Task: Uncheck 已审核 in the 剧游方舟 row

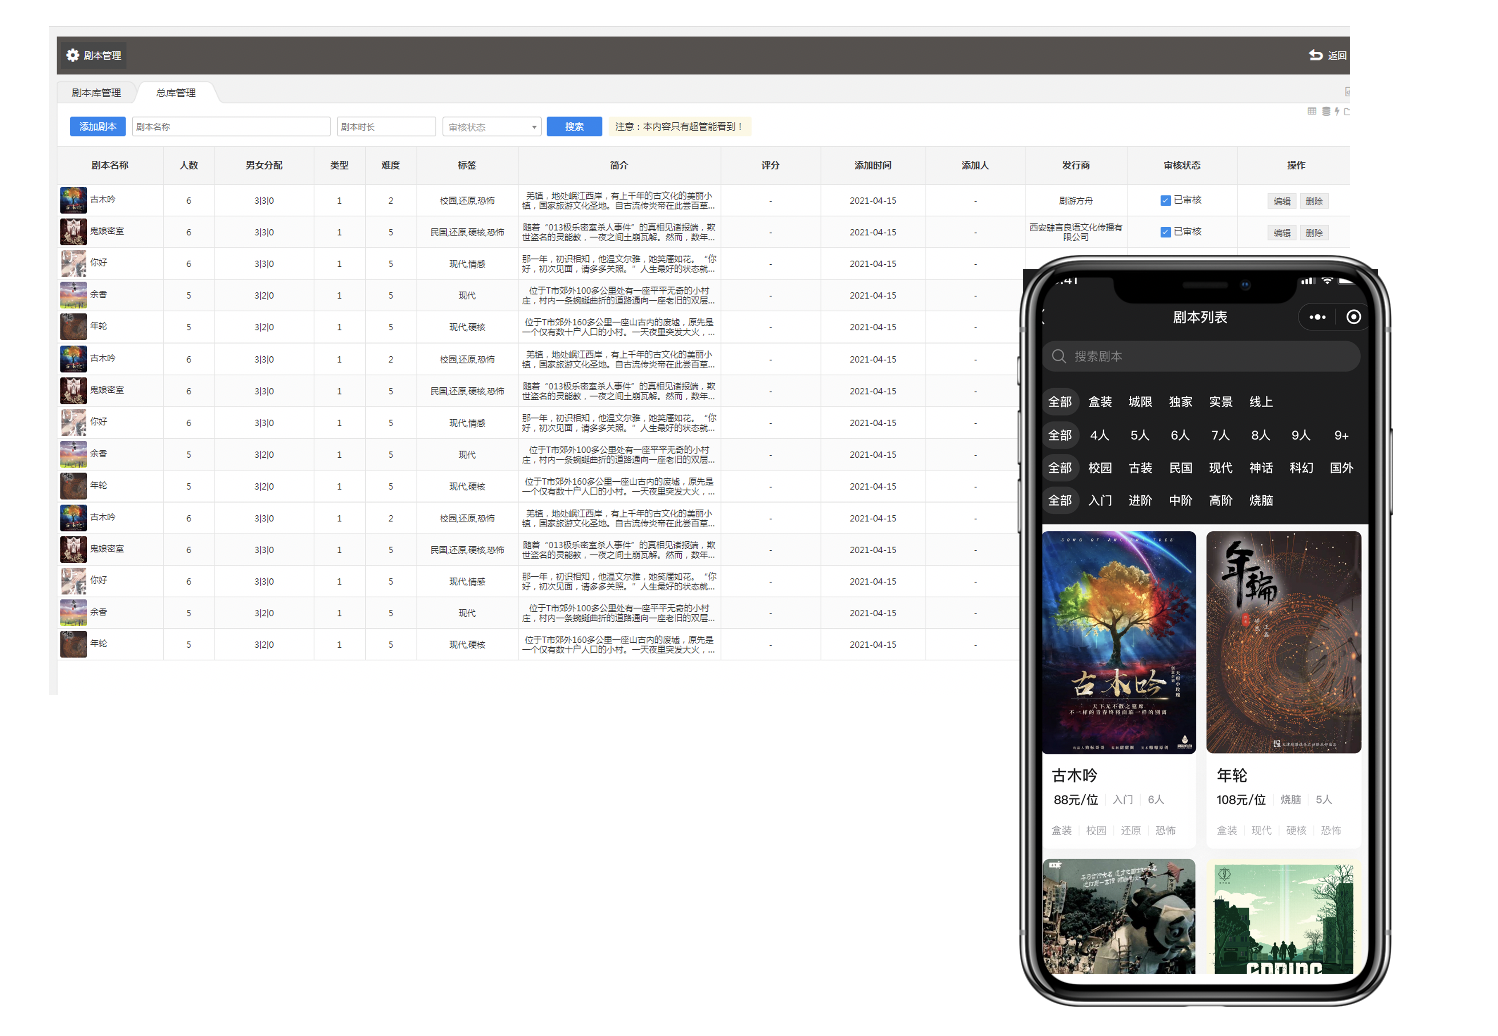Action: [1165, 200]
